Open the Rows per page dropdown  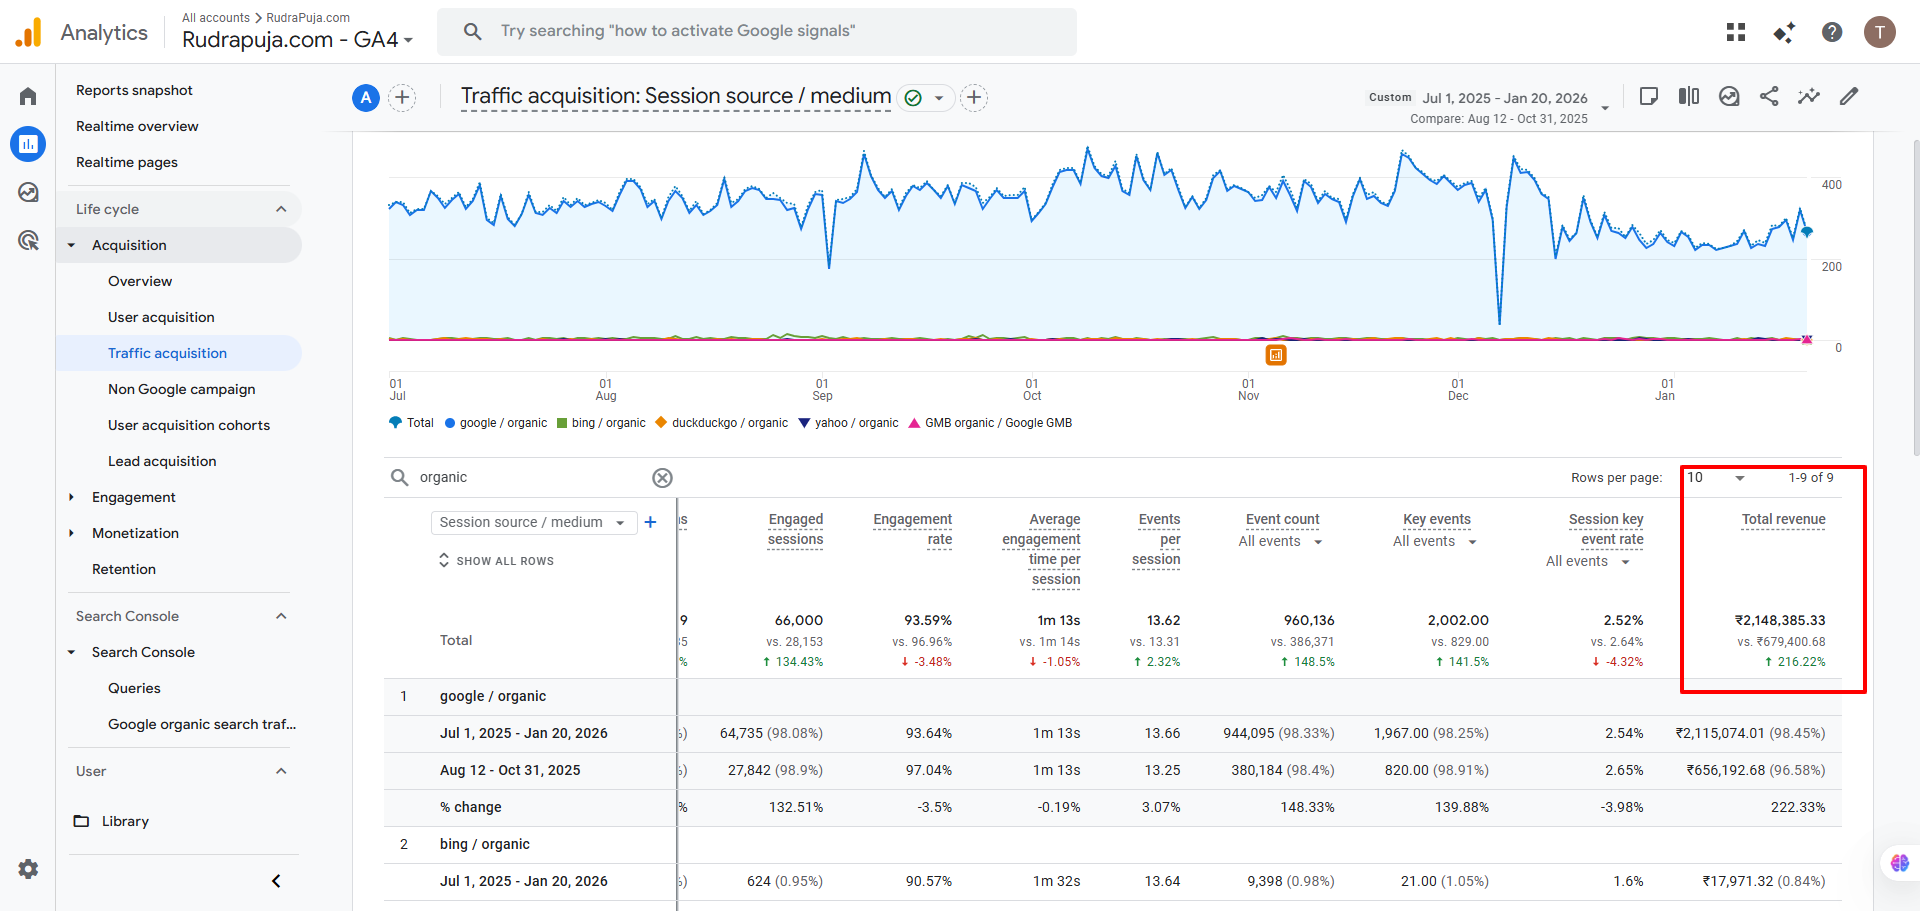[x=1716, y=478]
